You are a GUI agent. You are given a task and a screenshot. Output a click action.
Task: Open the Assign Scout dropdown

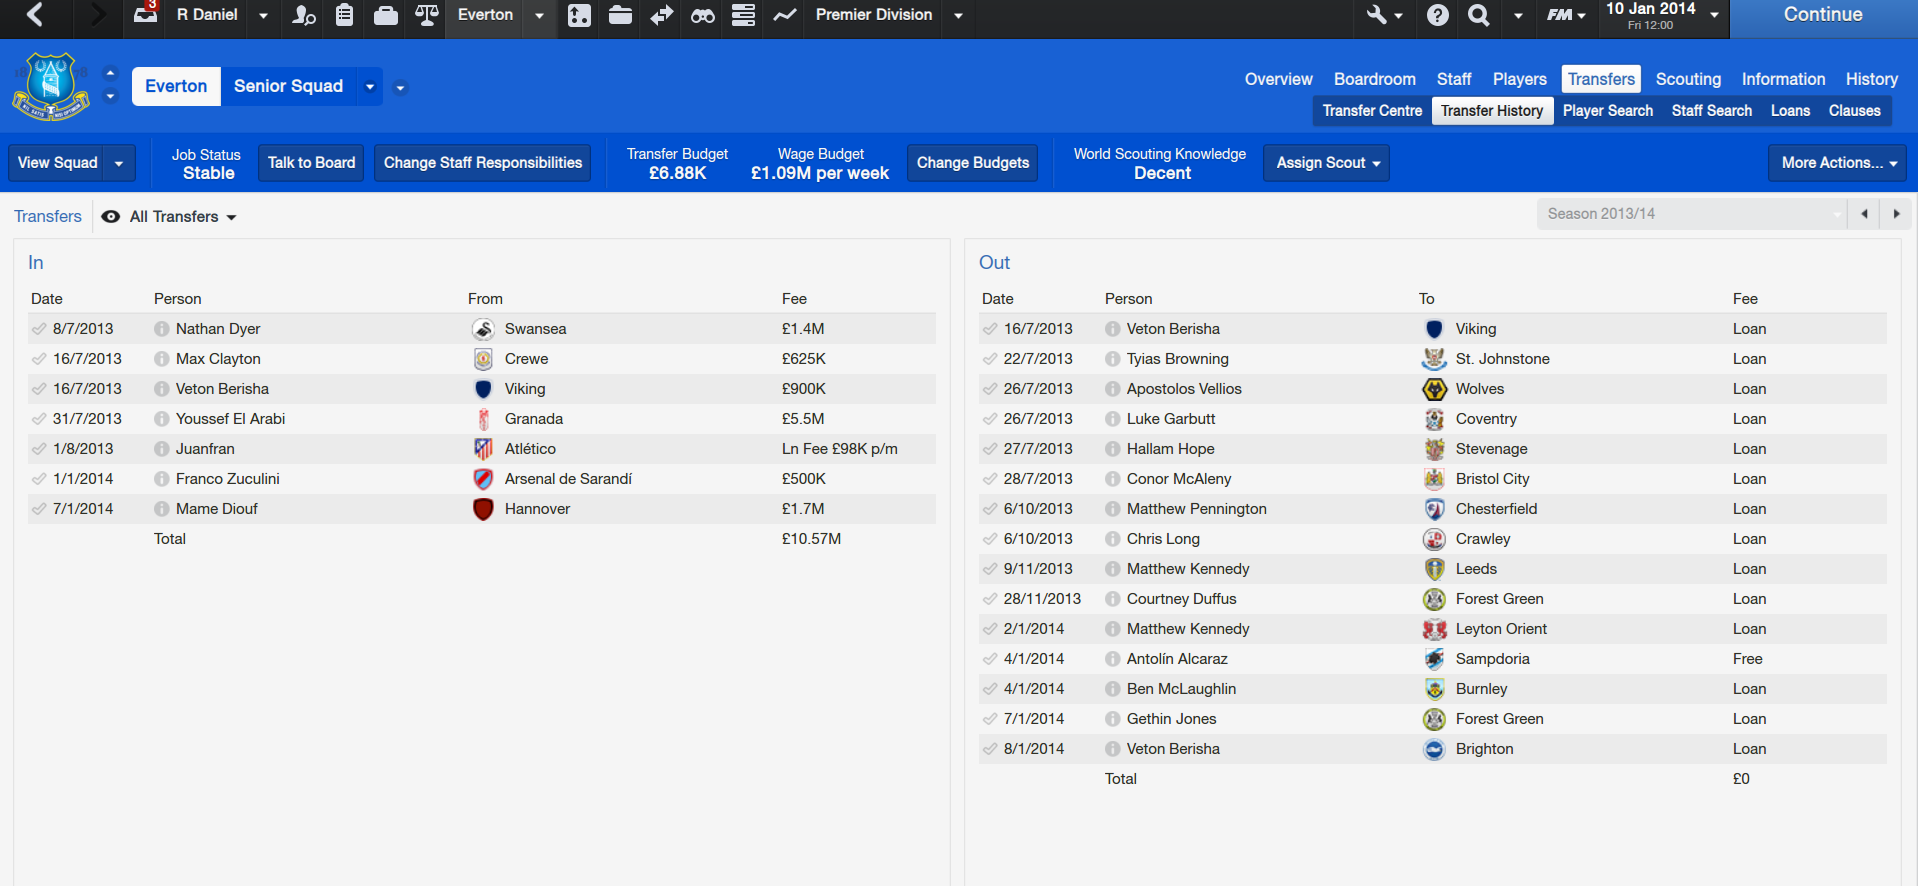pyautogui.click(x=1327, y=163)
